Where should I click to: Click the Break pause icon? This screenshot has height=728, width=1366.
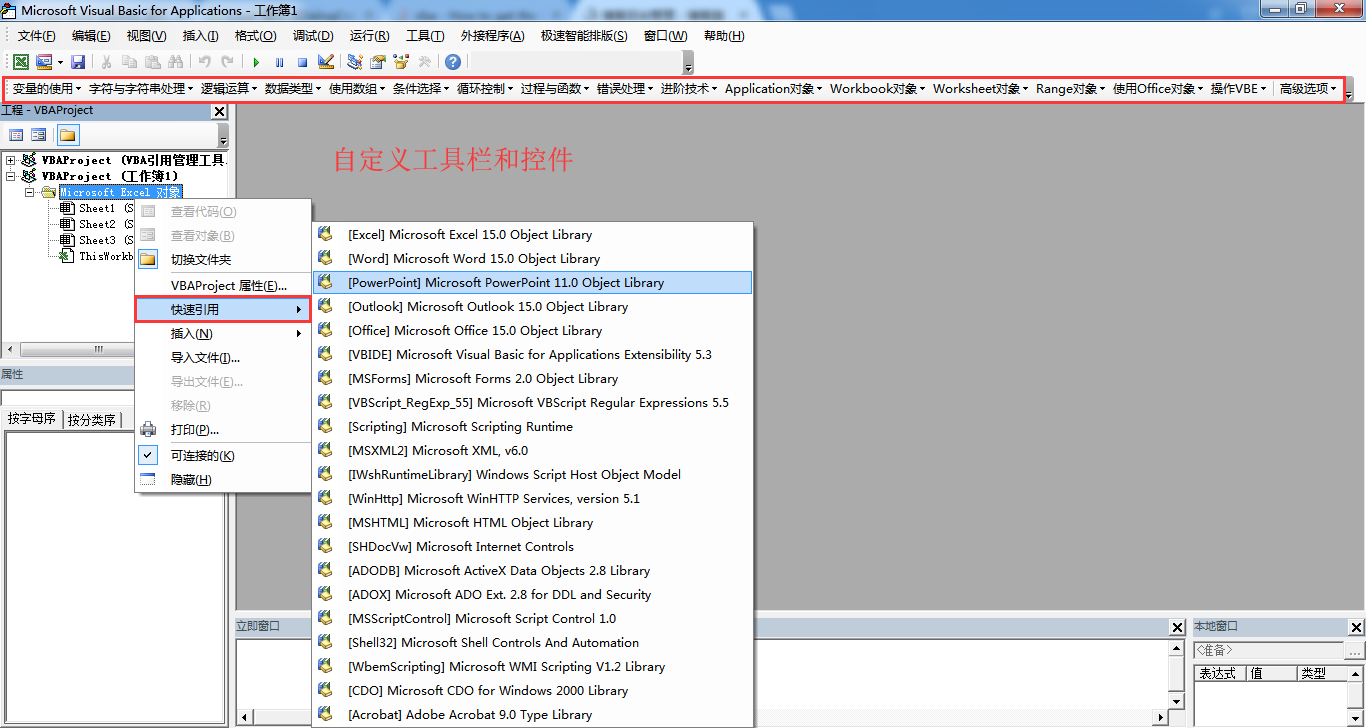pyautogui.click(x=279, y=62)
